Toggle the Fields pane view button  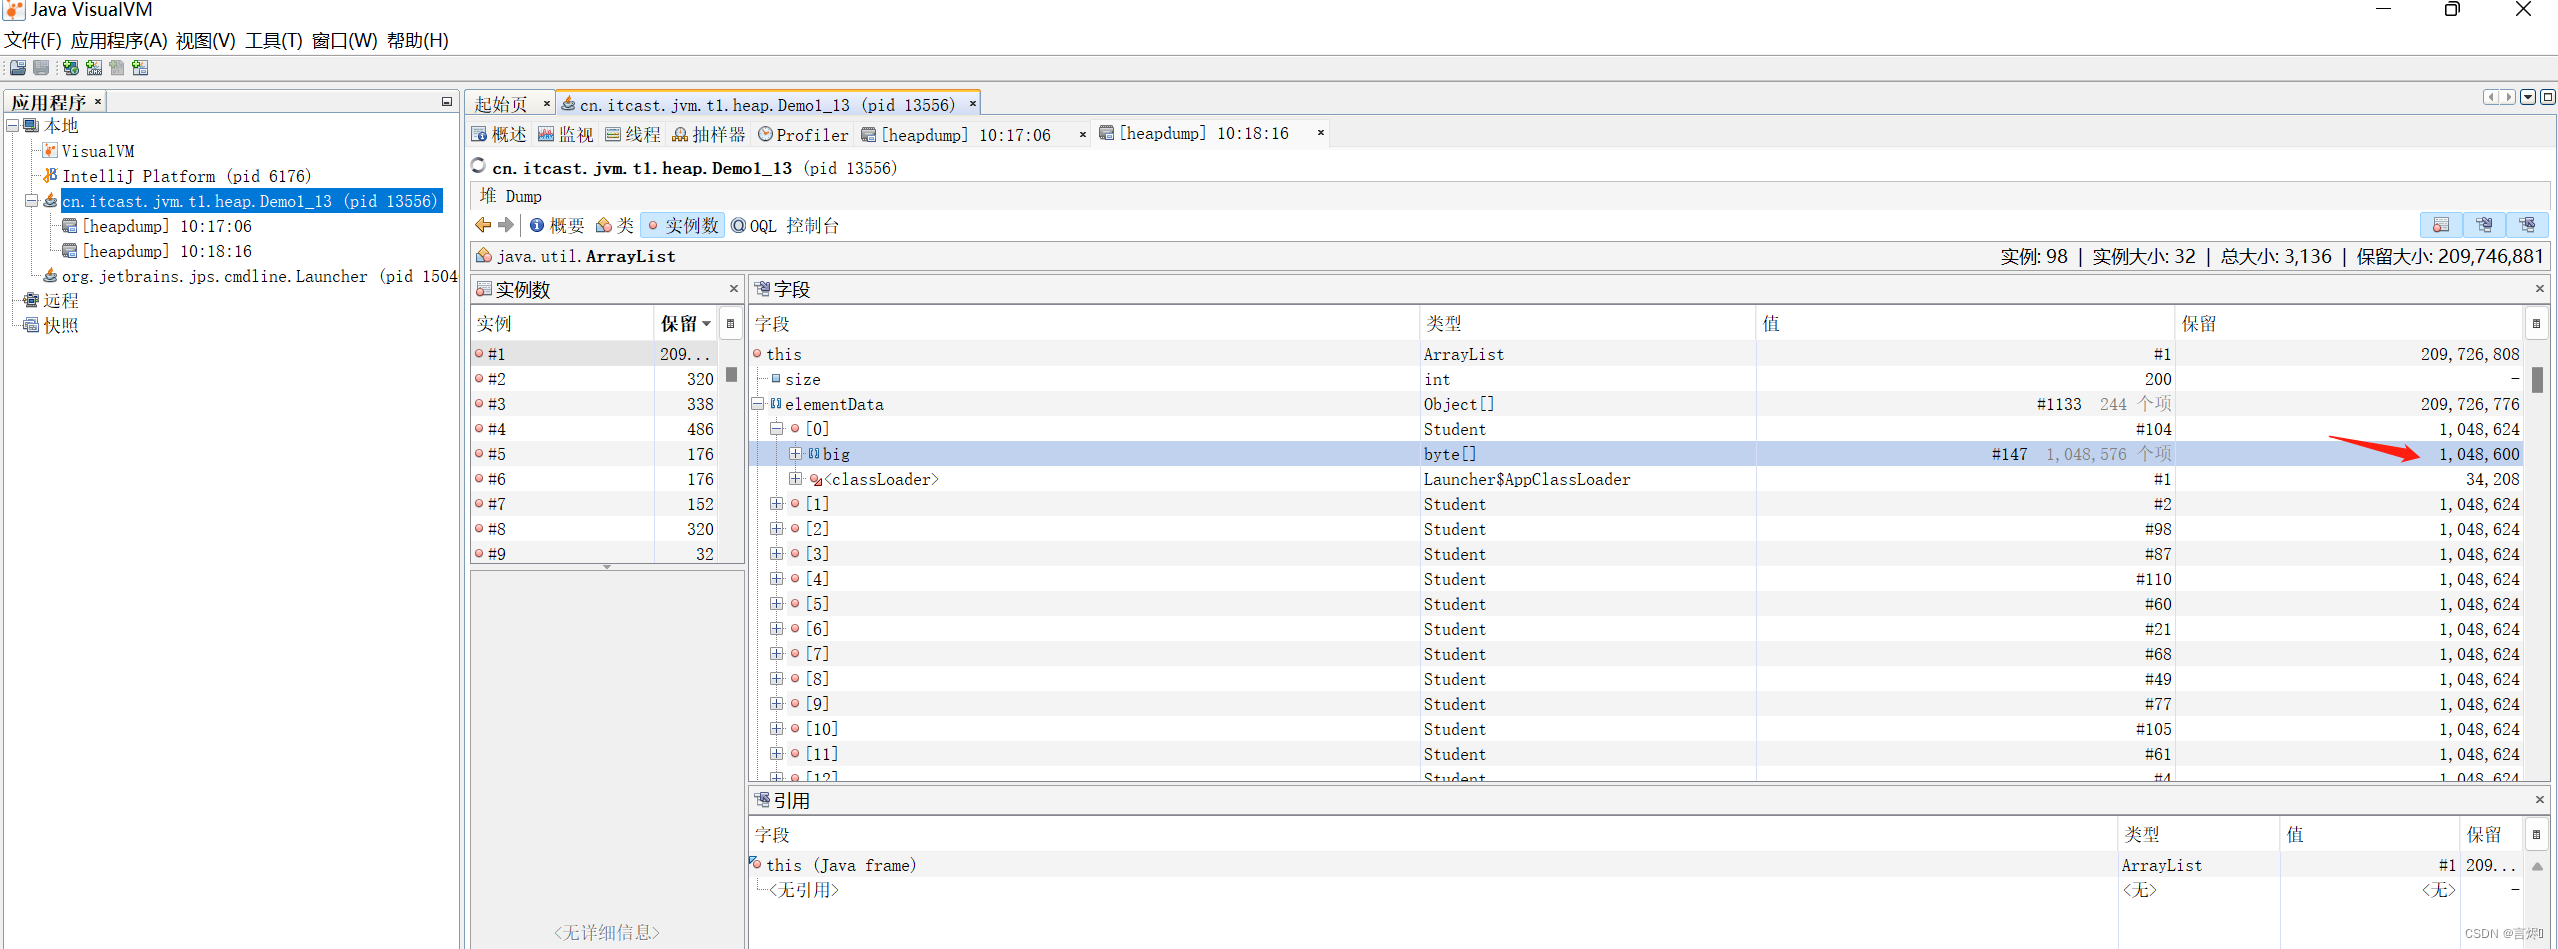2484,225
